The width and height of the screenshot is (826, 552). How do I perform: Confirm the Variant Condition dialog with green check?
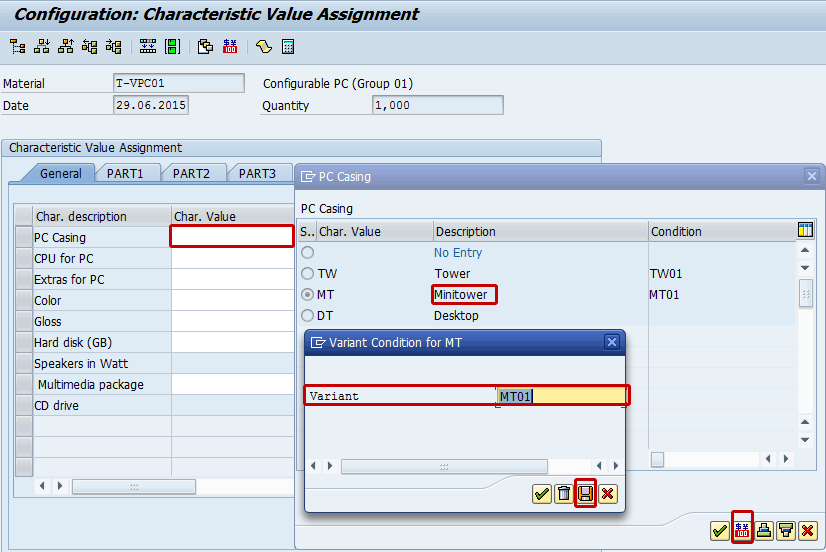[x=542, y=494]
